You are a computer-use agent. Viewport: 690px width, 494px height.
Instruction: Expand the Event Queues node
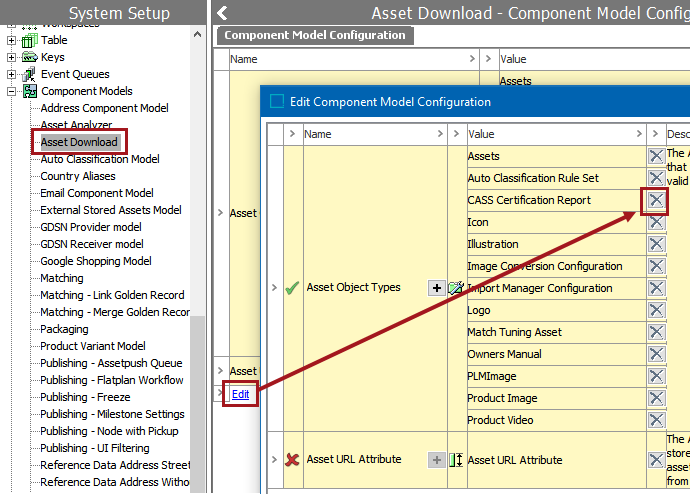point(11,74)
